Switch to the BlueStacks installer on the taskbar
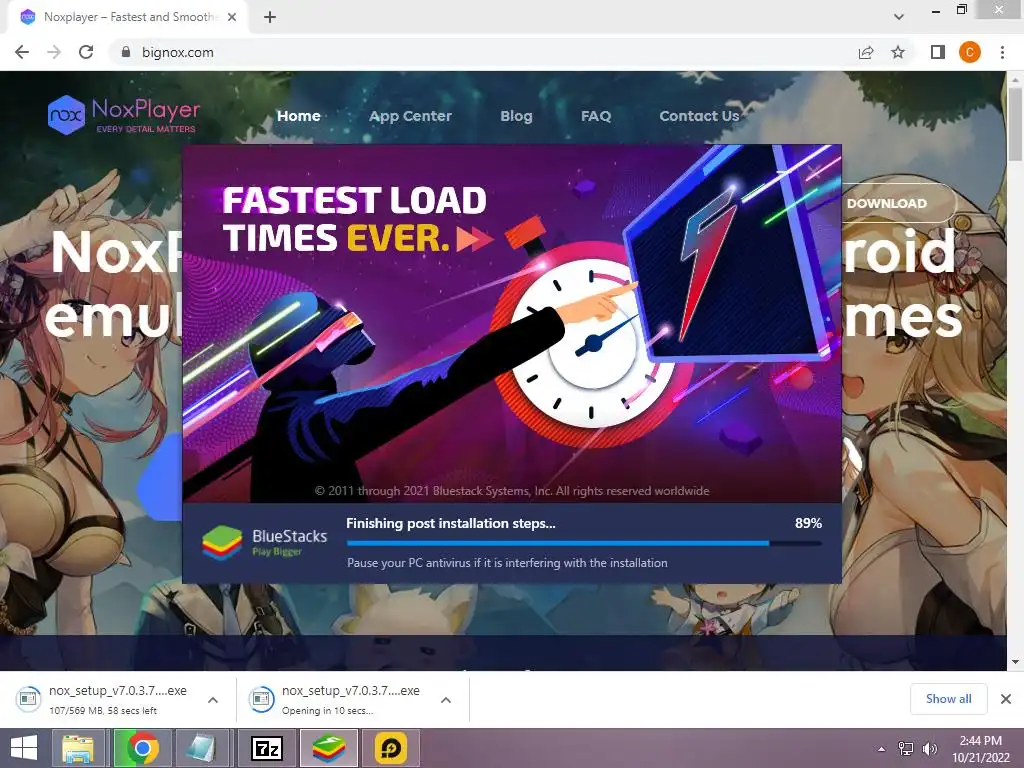This screenshot has height=768, width=1024. point(329,748)
